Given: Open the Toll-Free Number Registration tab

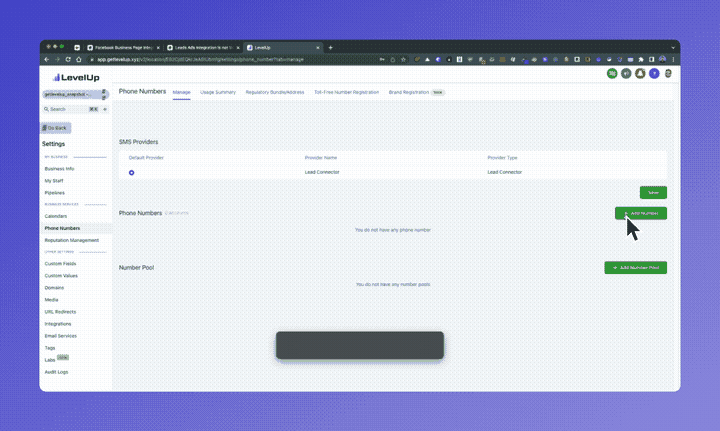Looking at the screenshot, I should coord(346,92).
